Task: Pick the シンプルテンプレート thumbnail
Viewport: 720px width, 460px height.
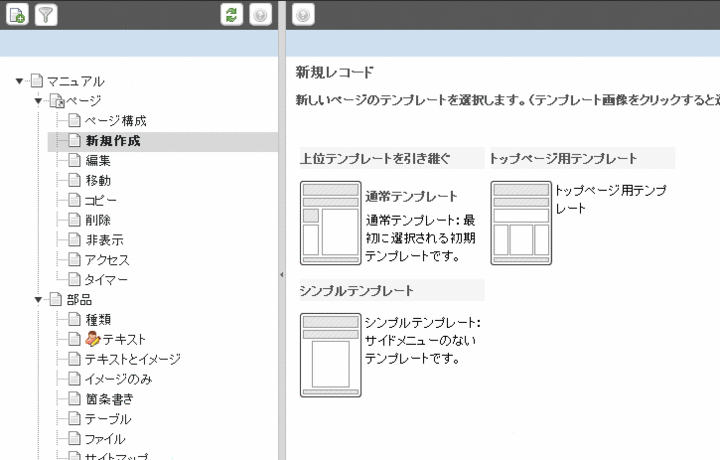Action: (x=330, y=354)
